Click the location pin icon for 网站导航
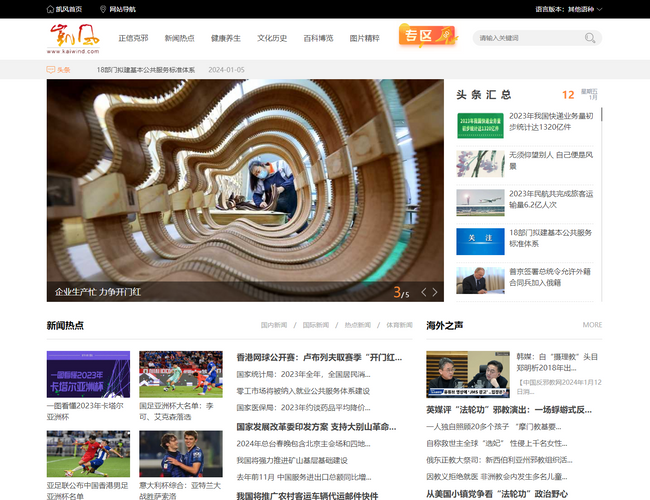The image size is (650, 500). [x=102, y=9]
